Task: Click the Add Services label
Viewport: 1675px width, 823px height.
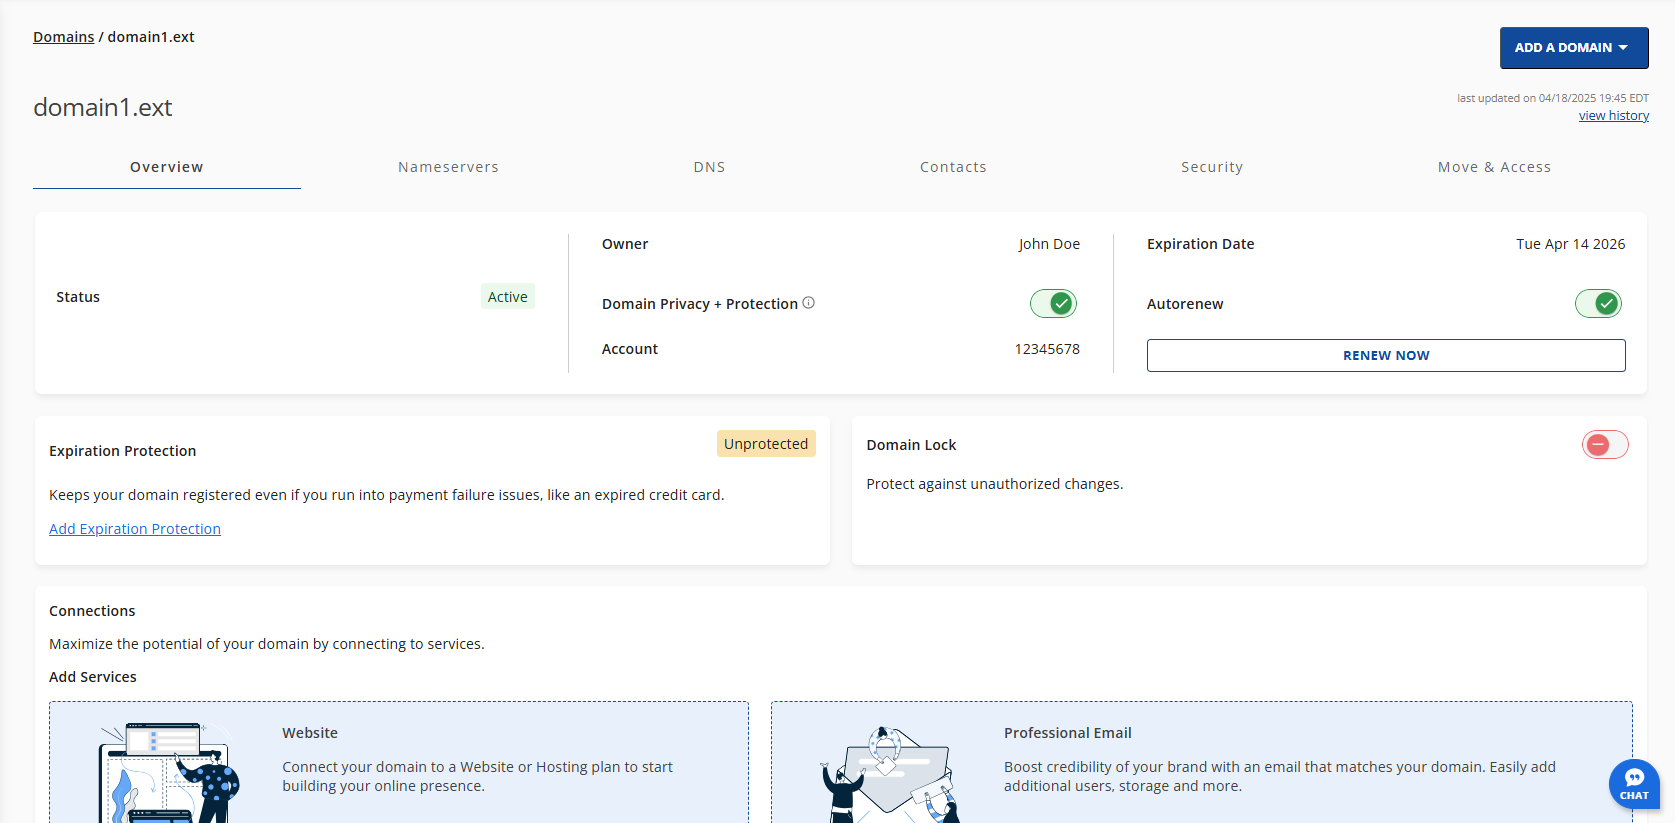Action: (x=93, y=677)
